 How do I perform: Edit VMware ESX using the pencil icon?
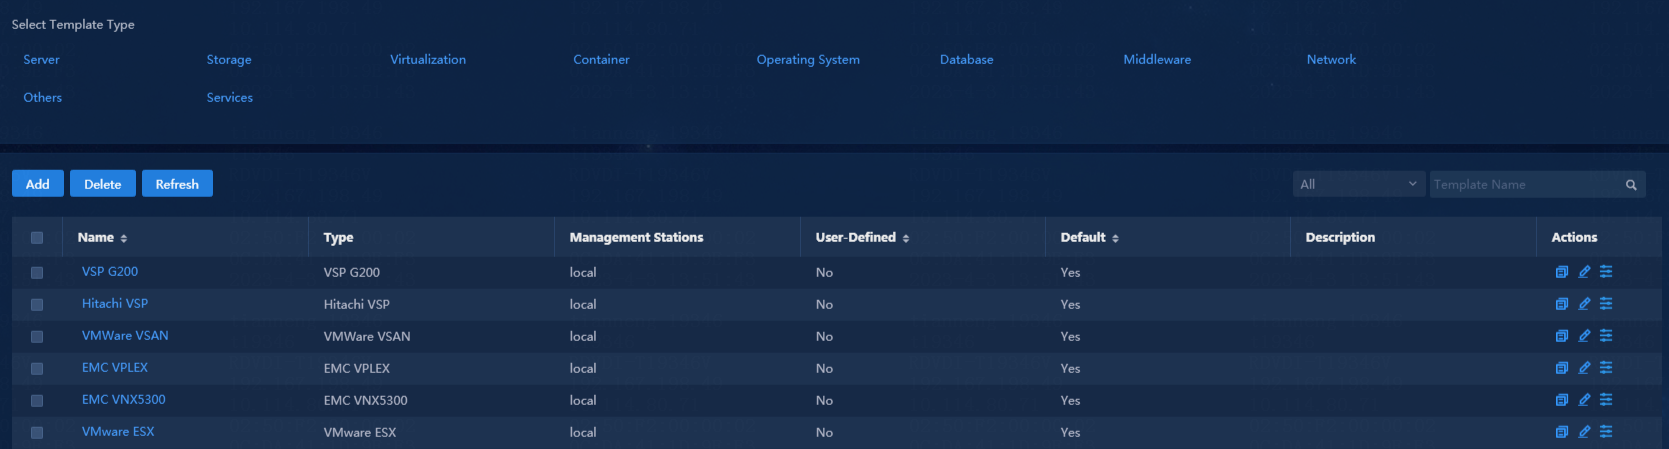(x=1584, y=432)
